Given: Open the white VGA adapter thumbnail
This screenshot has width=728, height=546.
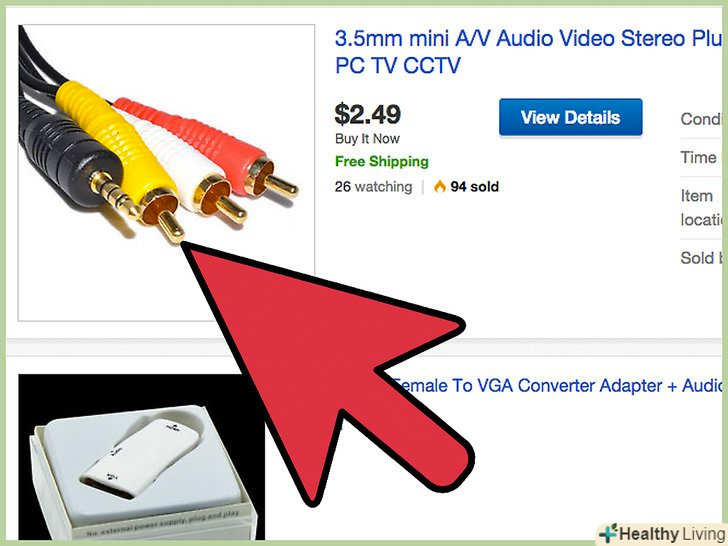Looking at the screenshot, I should tap(142, 457).
